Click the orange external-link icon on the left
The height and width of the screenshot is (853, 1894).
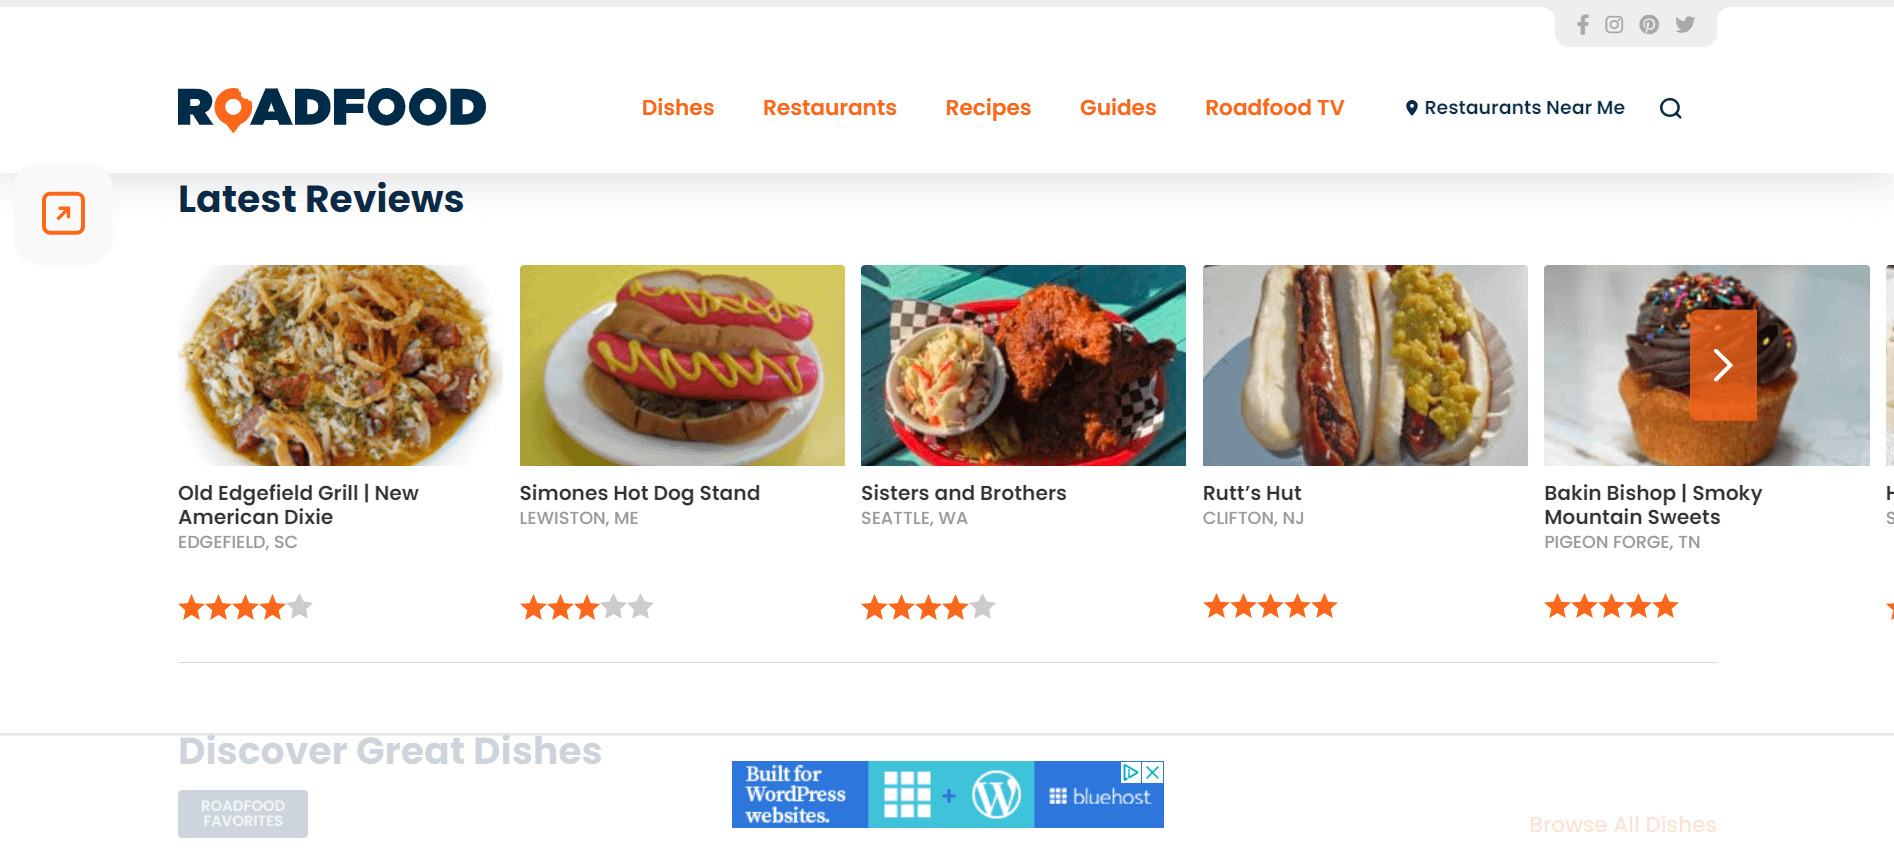(62, 213)
